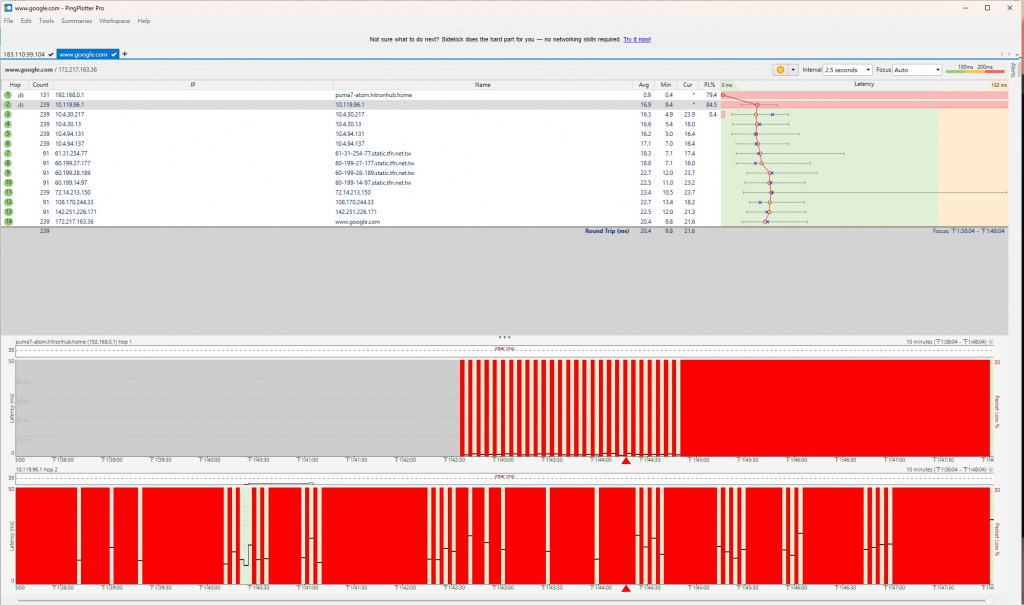The image size is (1024, 605).
Task: Open the Edit menu
Action: (26, 21)
